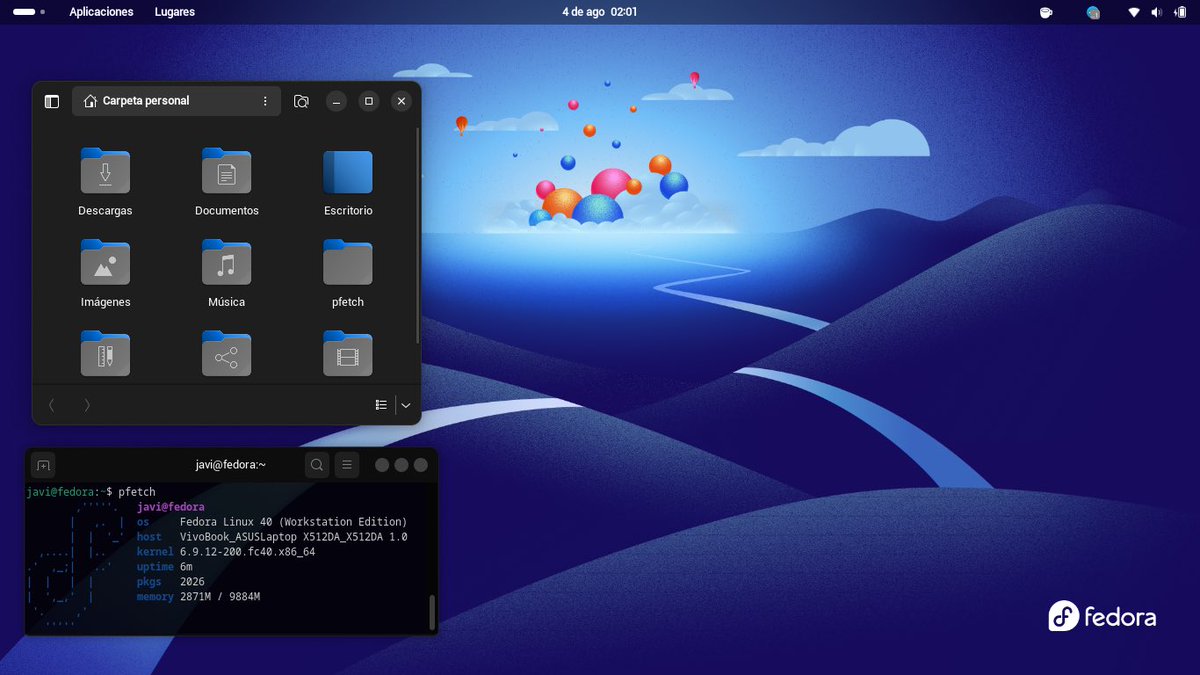Screen dimensions: 1200x675
Task: Expand the view options chevron in Files
Action: tap(406, 404)
